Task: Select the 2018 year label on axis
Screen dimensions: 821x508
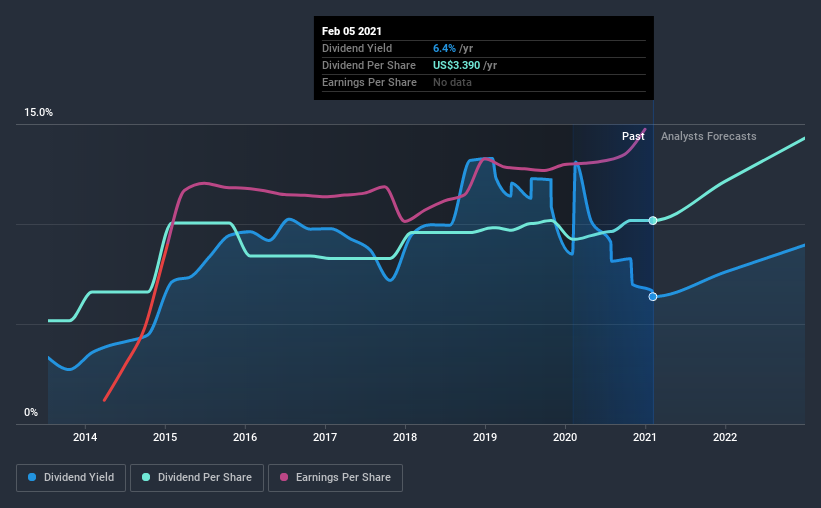Action: 405,437
